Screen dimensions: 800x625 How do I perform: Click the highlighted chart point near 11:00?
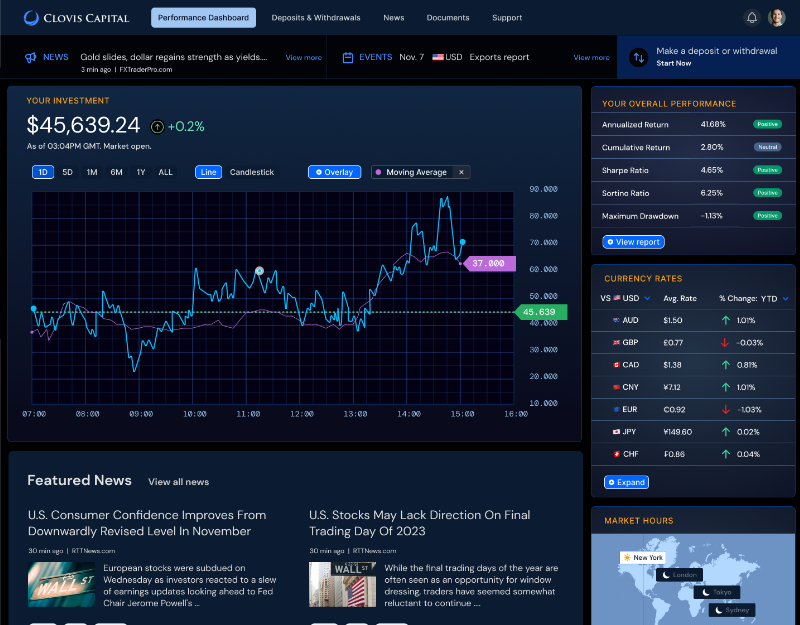259,271
